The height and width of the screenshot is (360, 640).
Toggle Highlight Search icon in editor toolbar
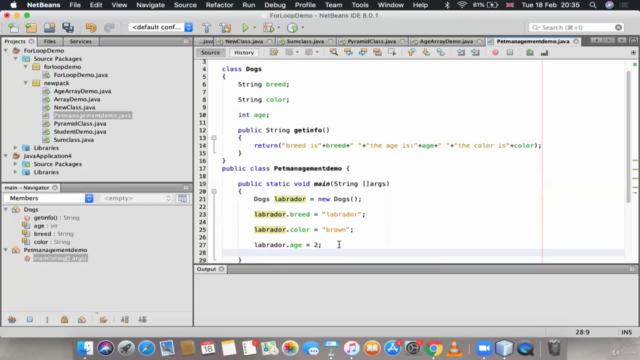pyautogui.click(x=377, y=52)
